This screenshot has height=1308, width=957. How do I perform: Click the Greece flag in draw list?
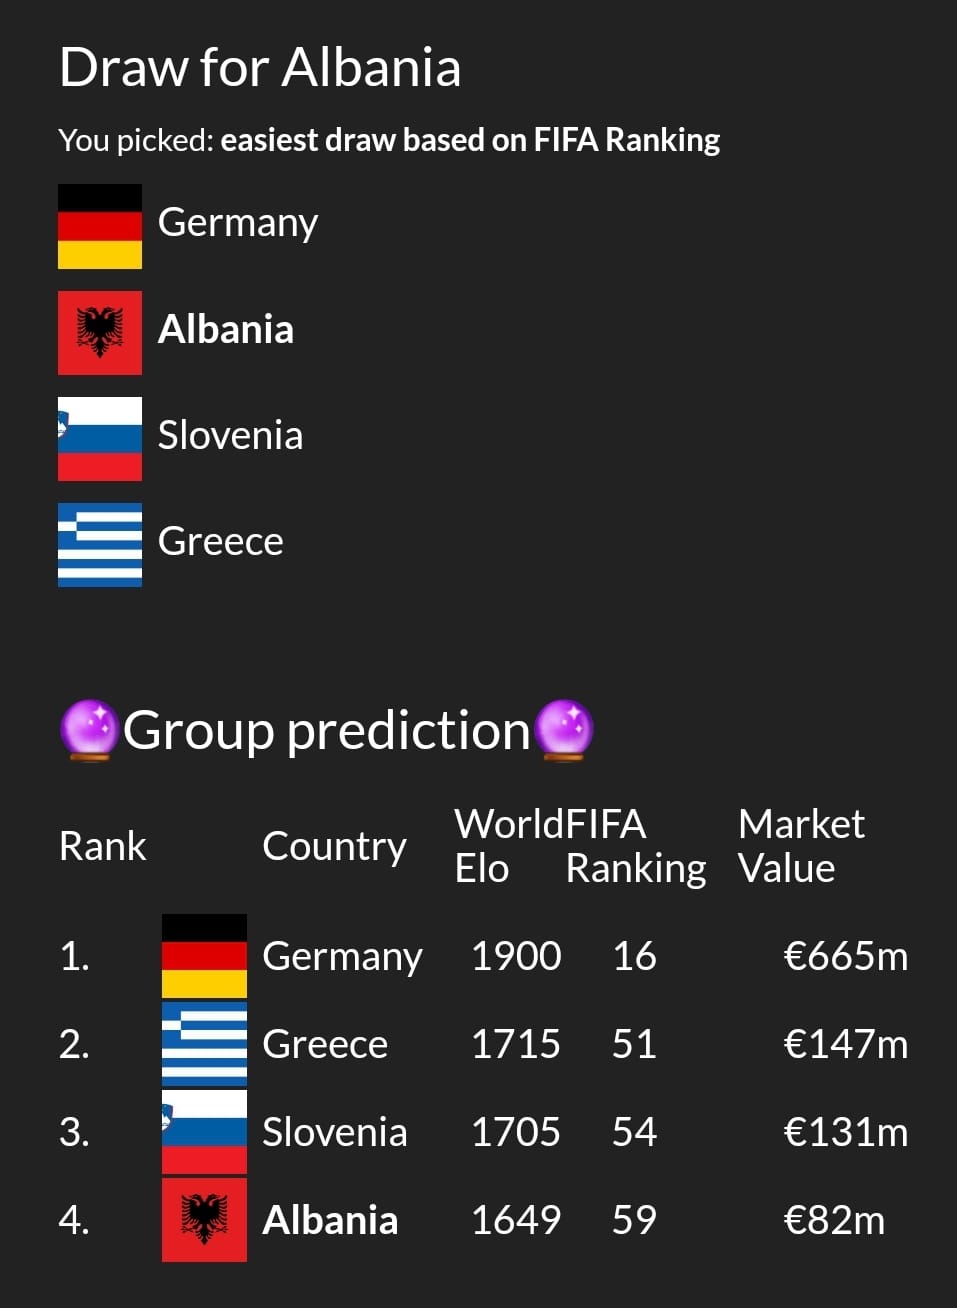100,545
